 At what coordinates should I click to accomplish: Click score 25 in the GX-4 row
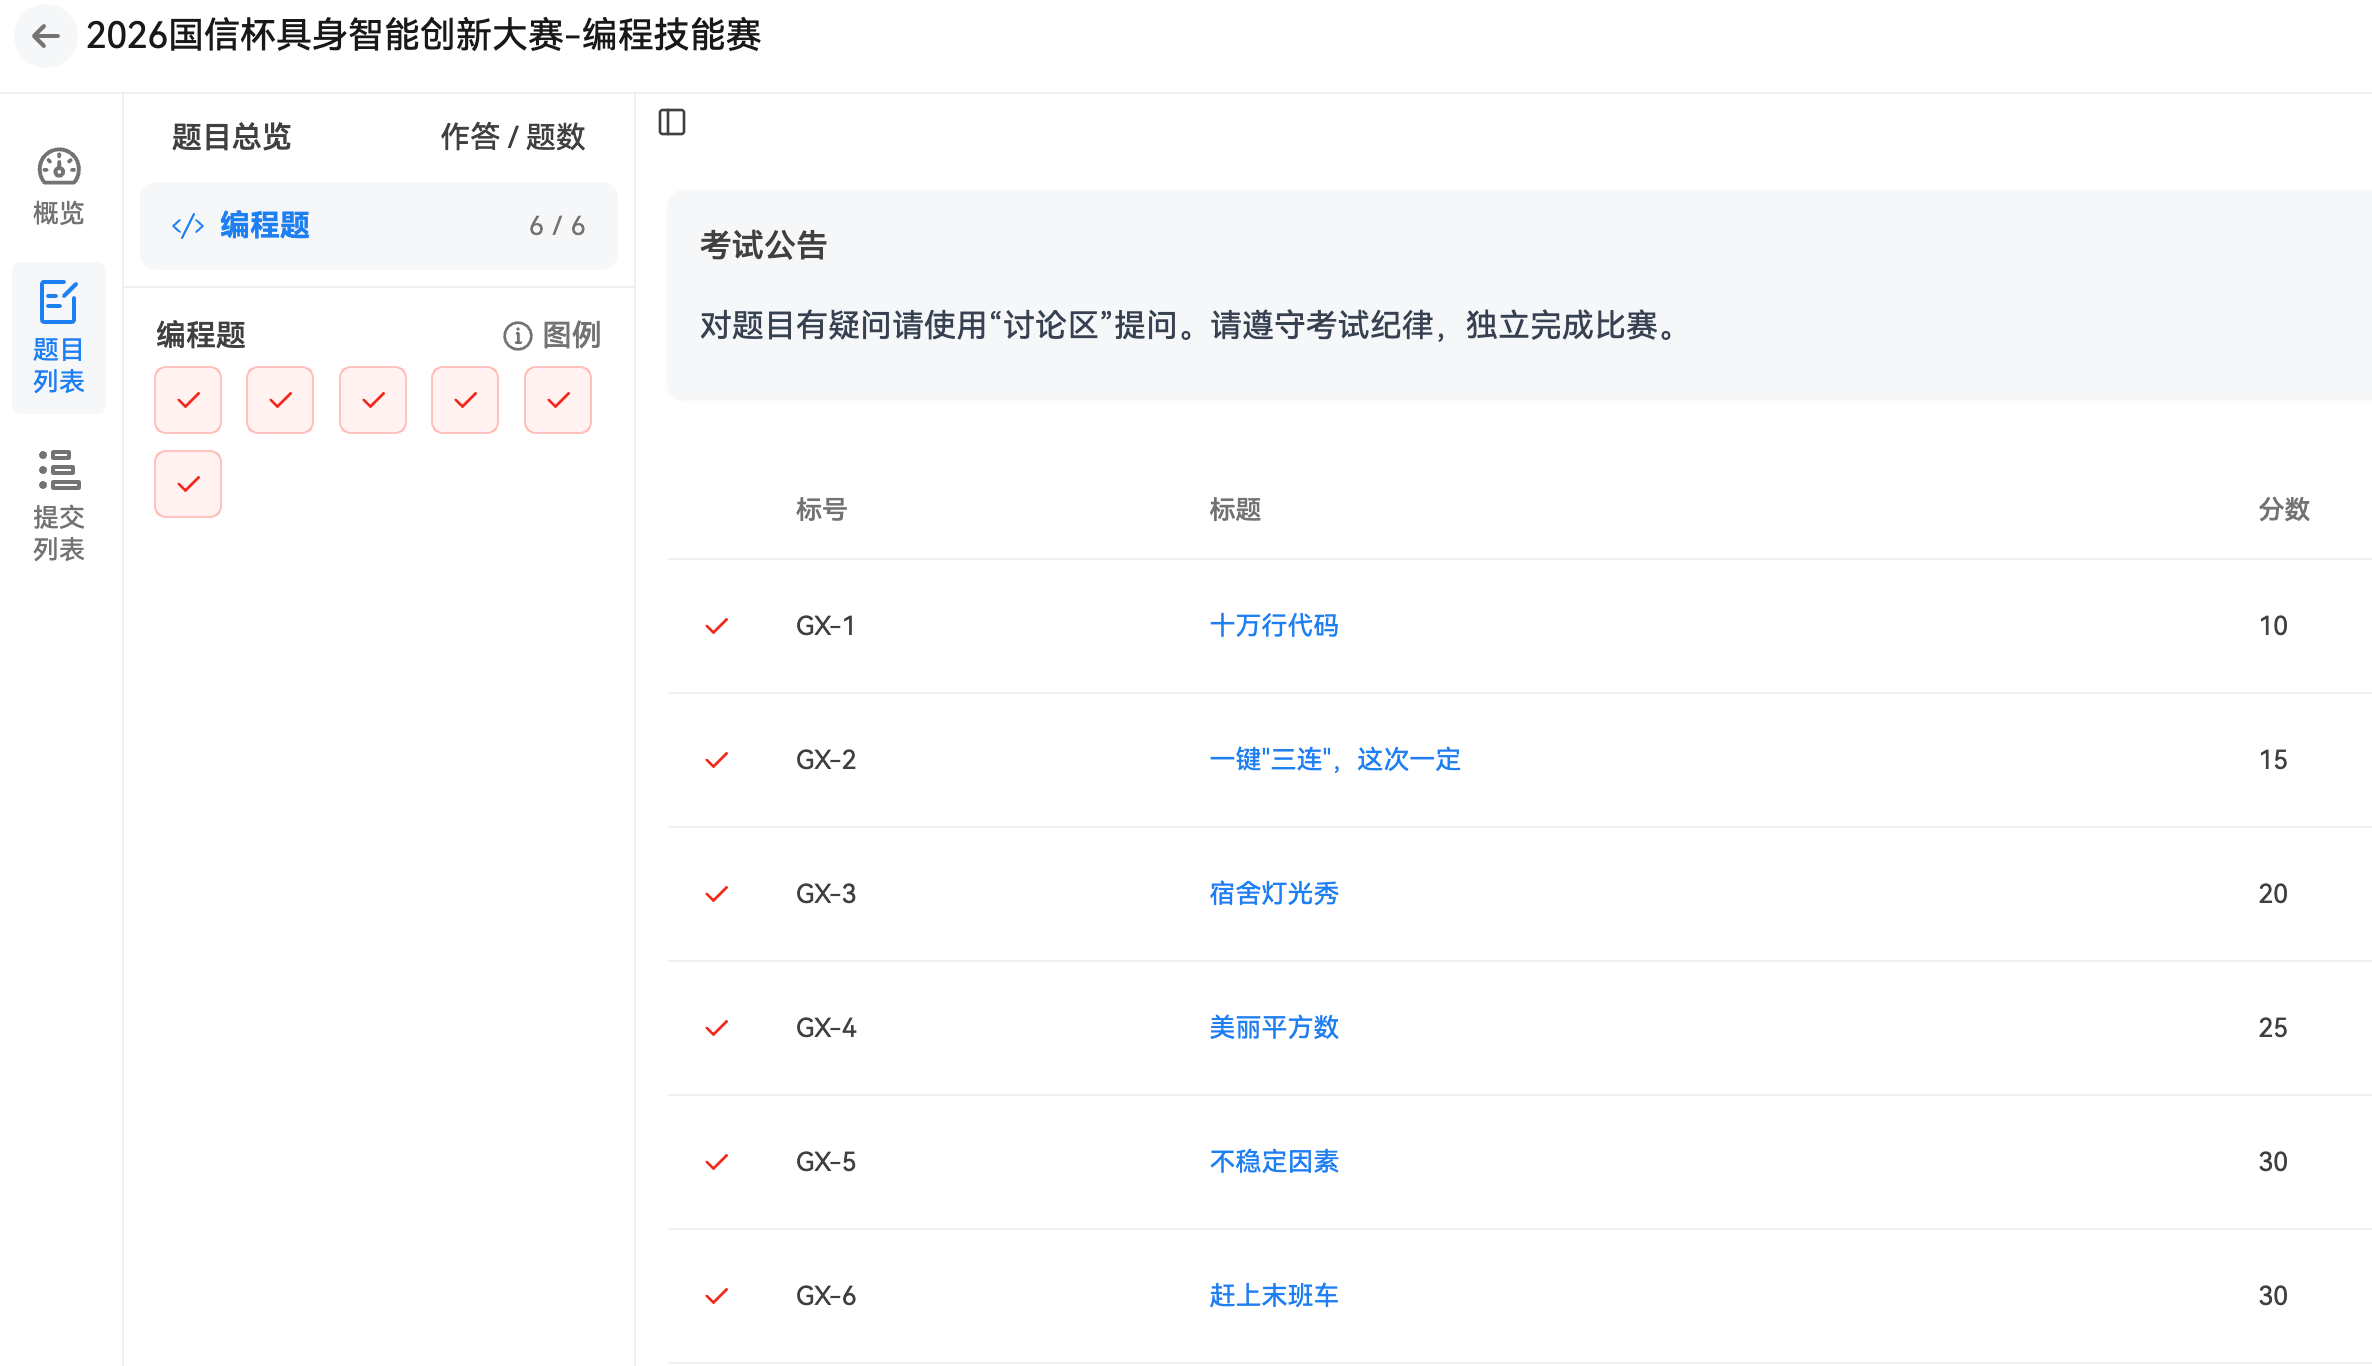[2273, 1028]
